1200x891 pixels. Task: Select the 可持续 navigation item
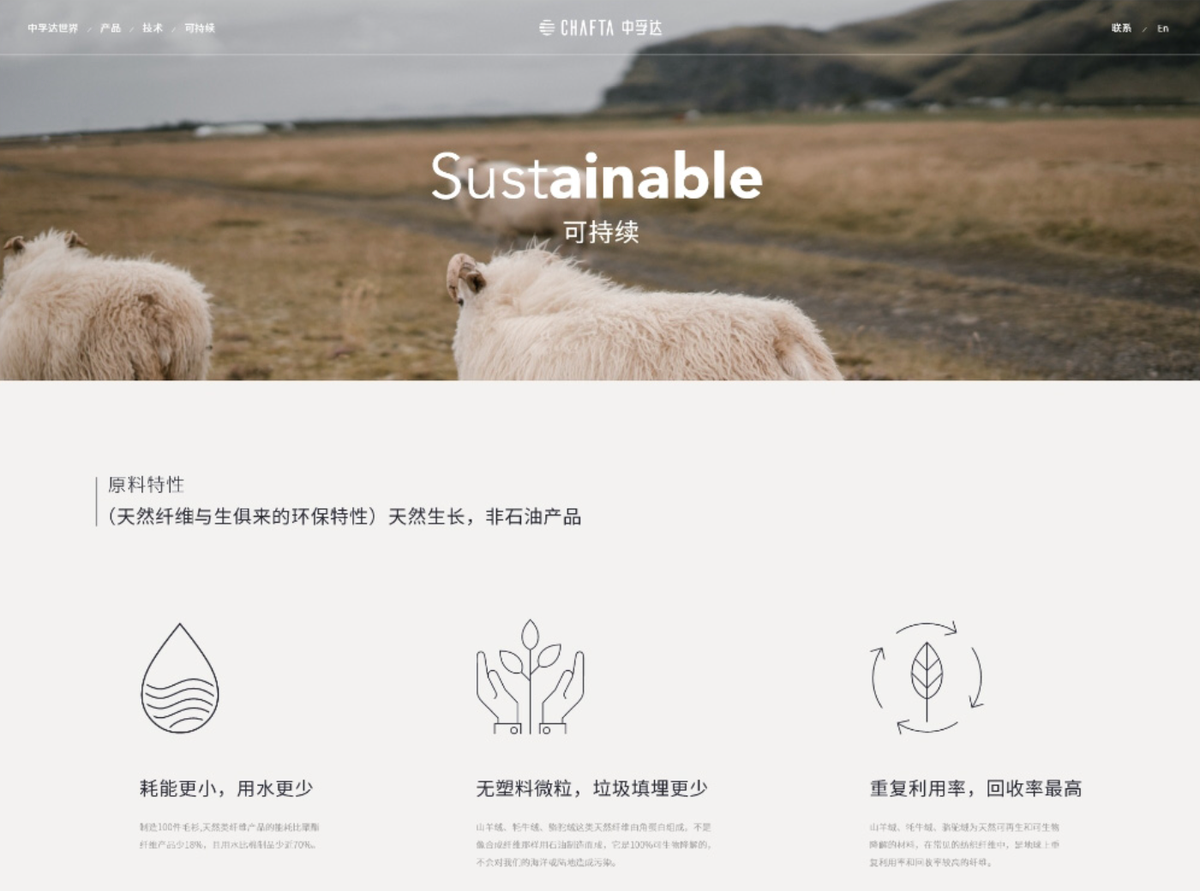(x=200, y=28)
